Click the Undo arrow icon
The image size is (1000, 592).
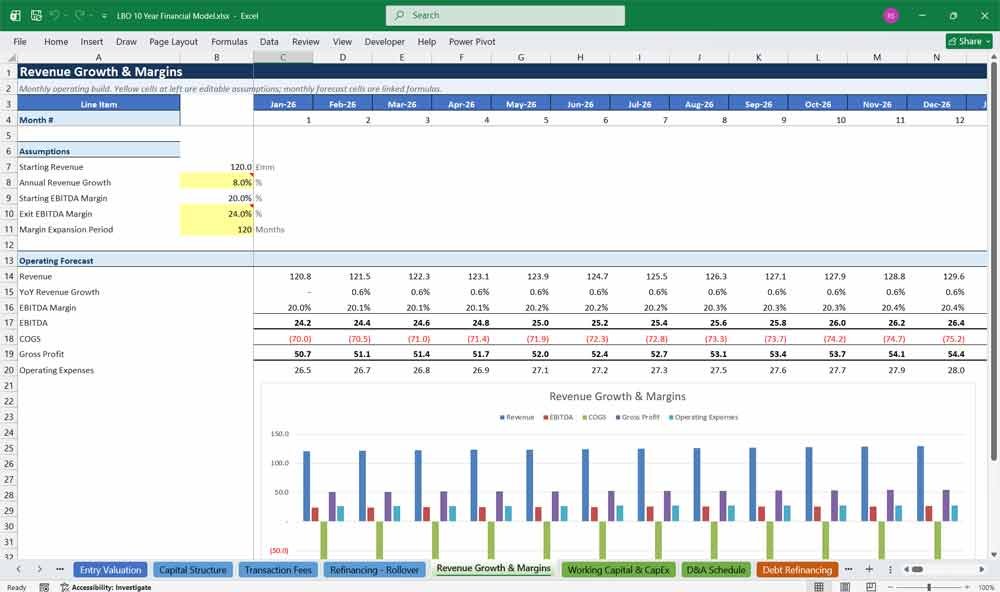[55, 15]
